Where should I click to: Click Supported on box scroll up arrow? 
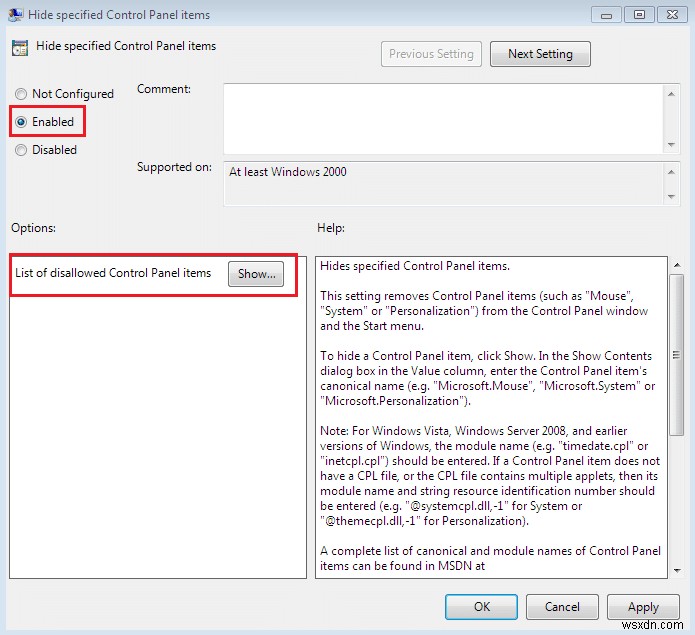[x=672, y=172]
